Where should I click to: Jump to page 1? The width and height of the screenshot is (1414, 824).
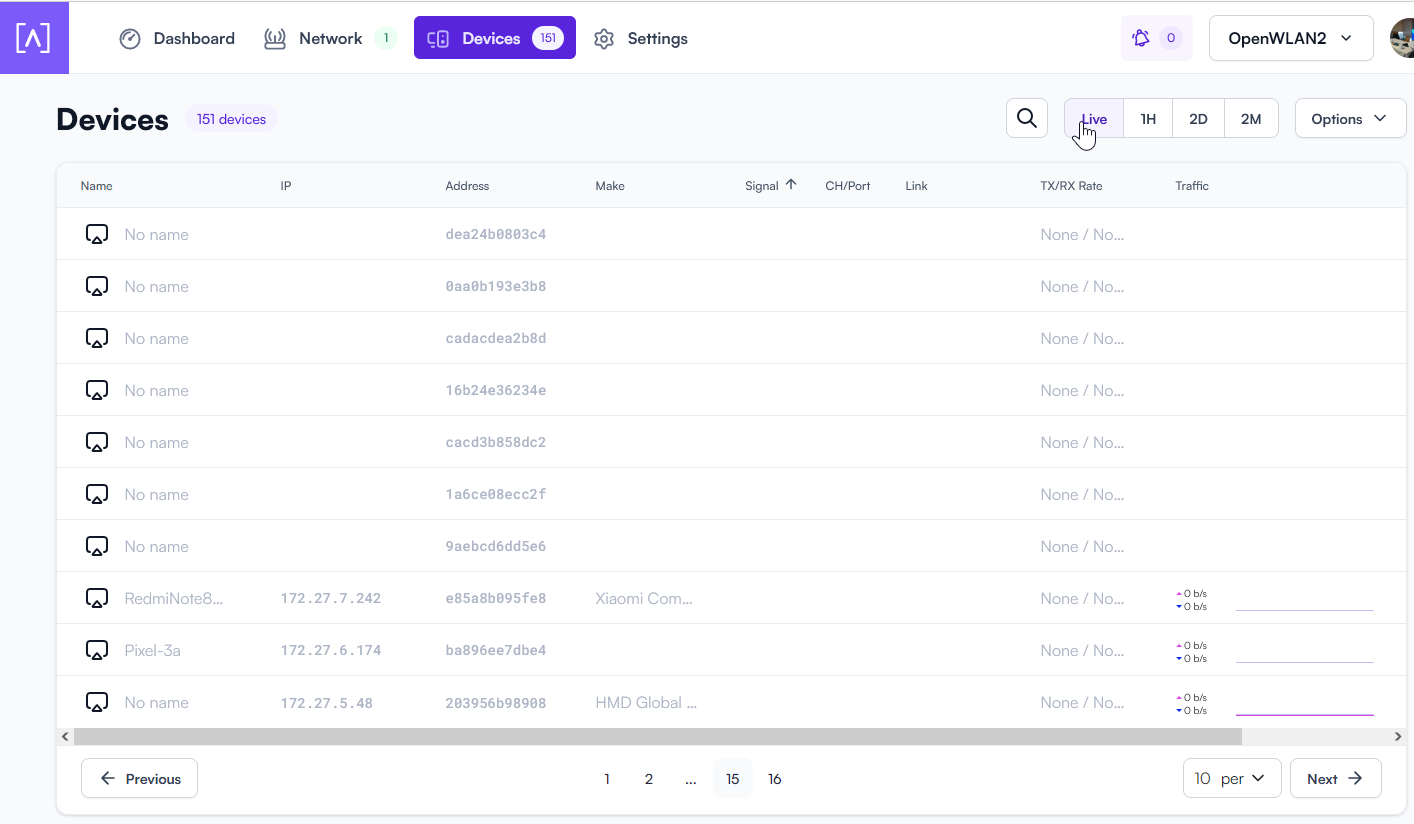pos(607,778)
